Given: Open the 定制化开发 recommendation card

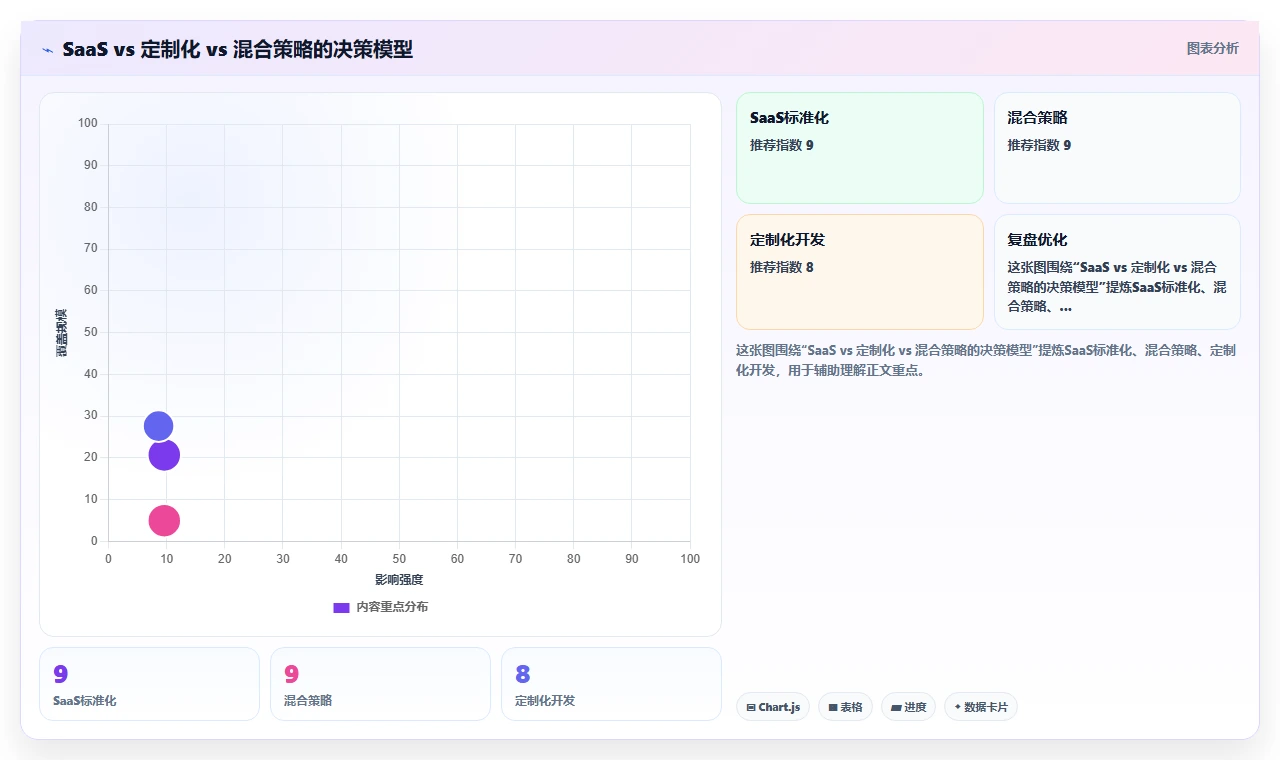Looking at the screenshot, I should (x=860, y=272).
